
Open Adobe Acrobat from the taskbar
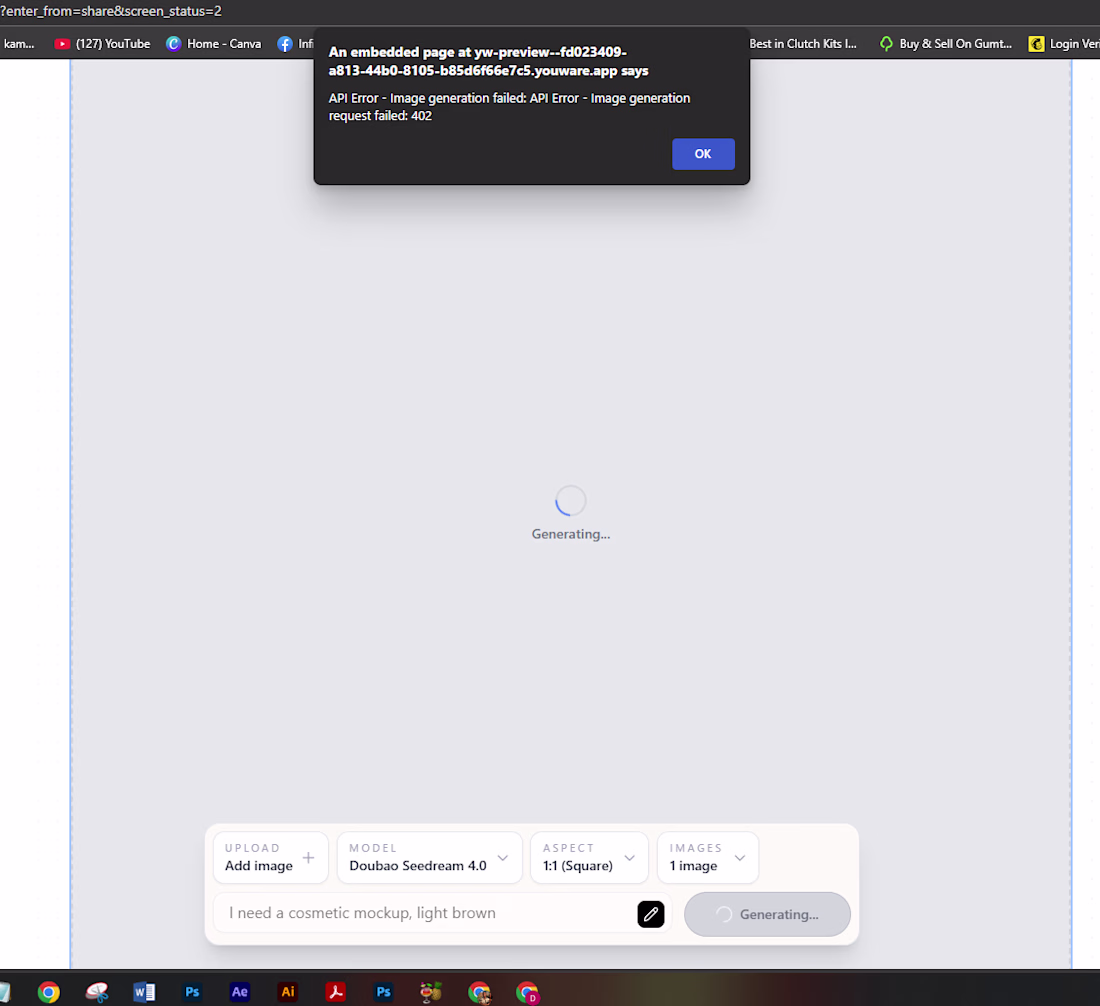[335, 992]
